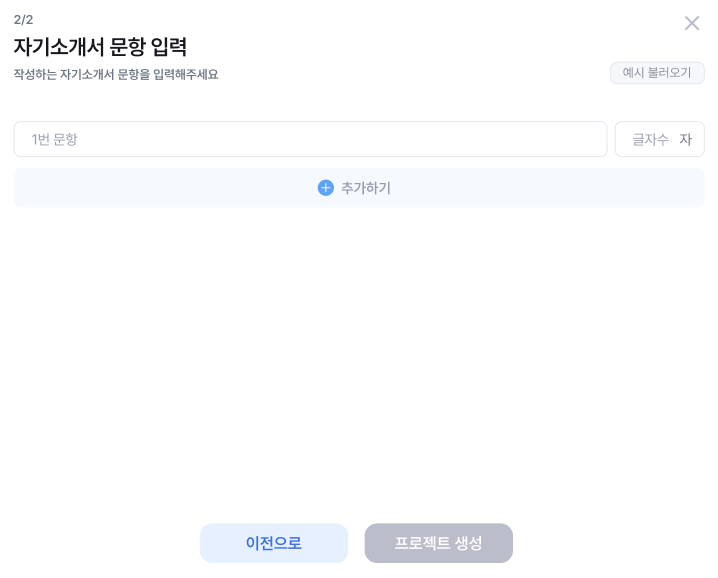Screen dimensions: 718x578
Task: Create the project with 프로젝트 생성
Action: (438, 543)
